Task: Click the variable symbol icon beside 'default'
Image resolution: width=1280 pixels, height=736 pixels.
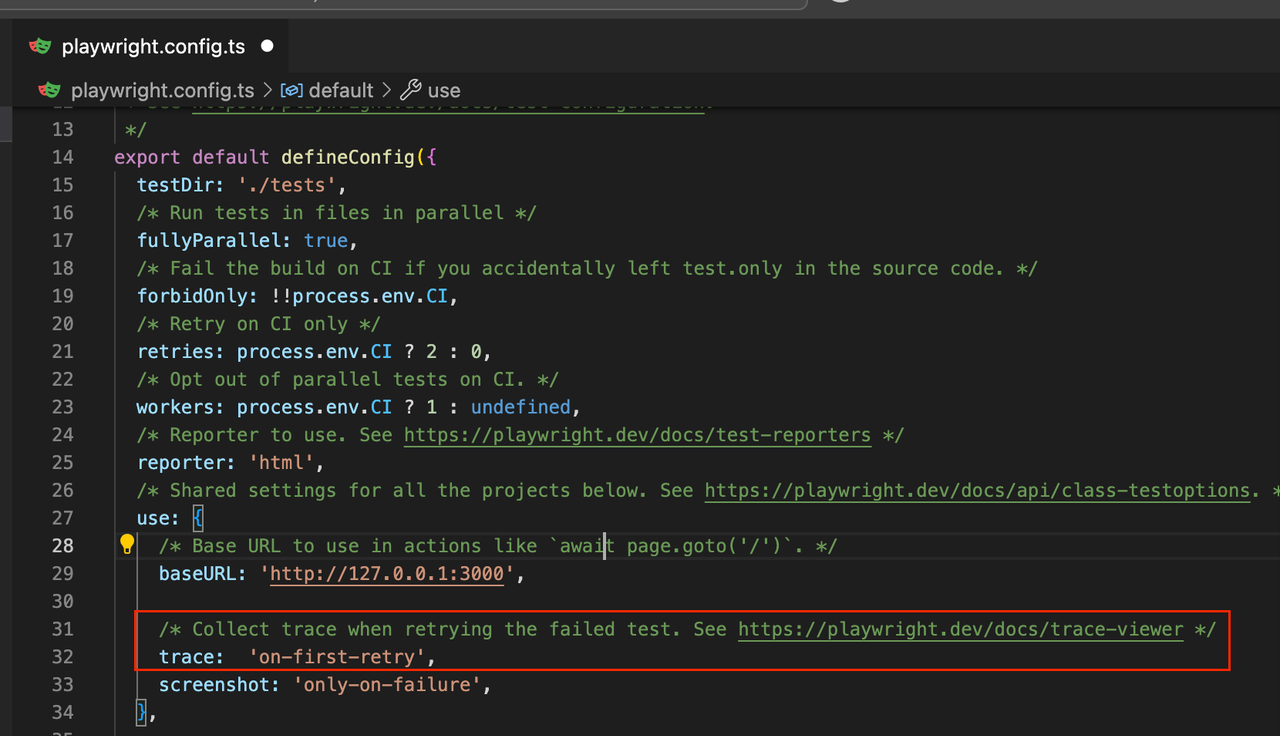Action: click(292, 90)
